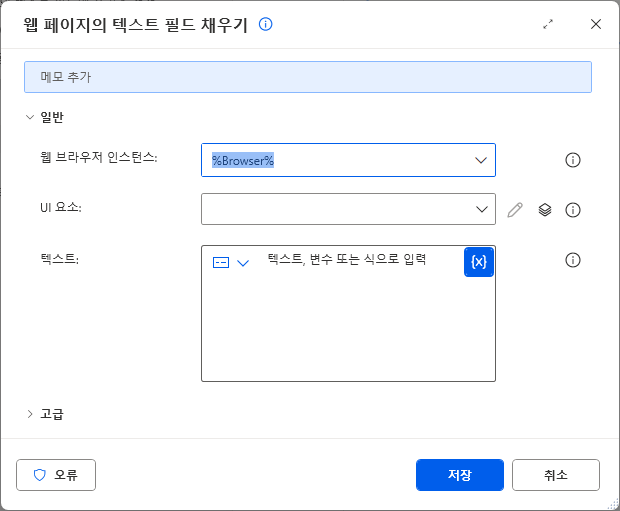The width and height of the screenshot is (620, 511).
Task: Open the text input type chevron dropdown
Action: [x=243, y=263]
